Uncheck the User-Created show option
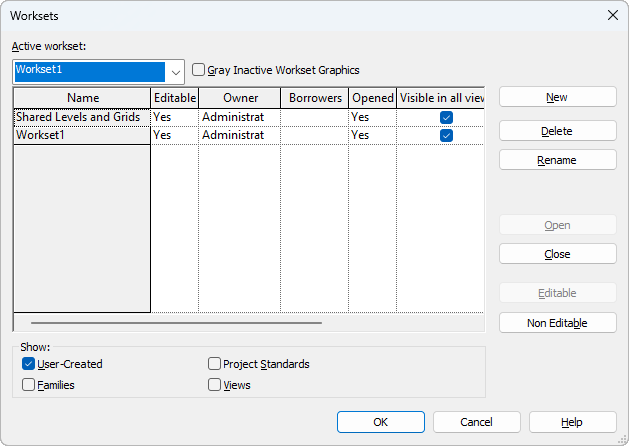Viewport: 629px width, 446px height. click(29, 364)
